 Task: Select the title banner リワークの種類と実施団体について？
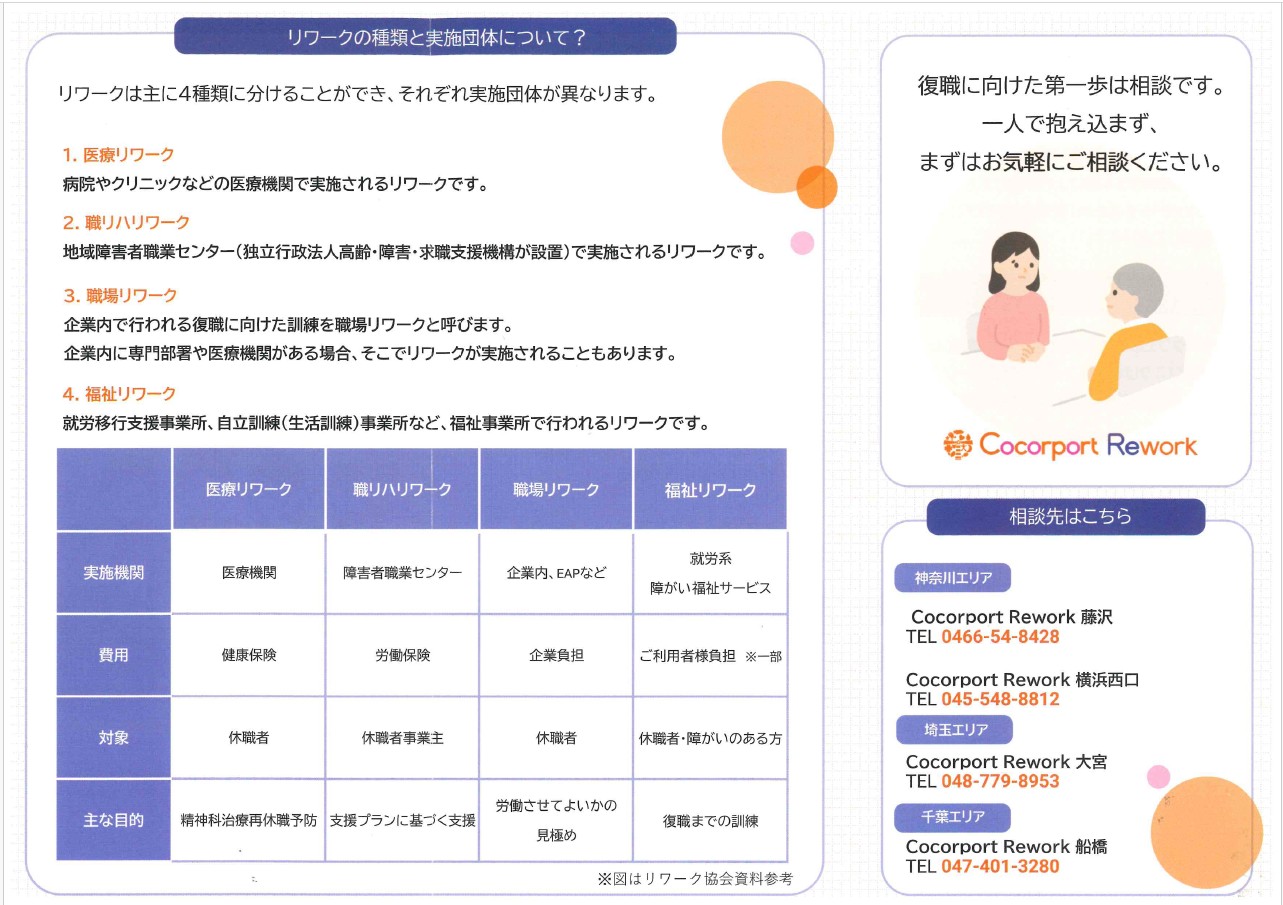[425, 37]
